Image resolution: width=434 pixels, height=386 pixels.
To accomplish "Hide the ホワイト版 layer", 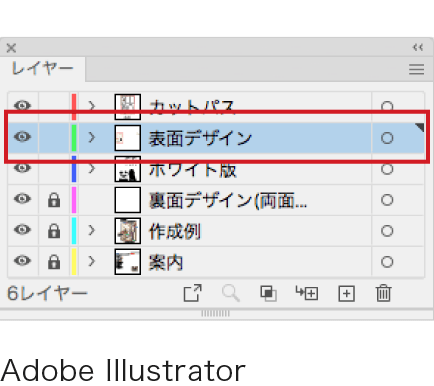I will (22, 167).
